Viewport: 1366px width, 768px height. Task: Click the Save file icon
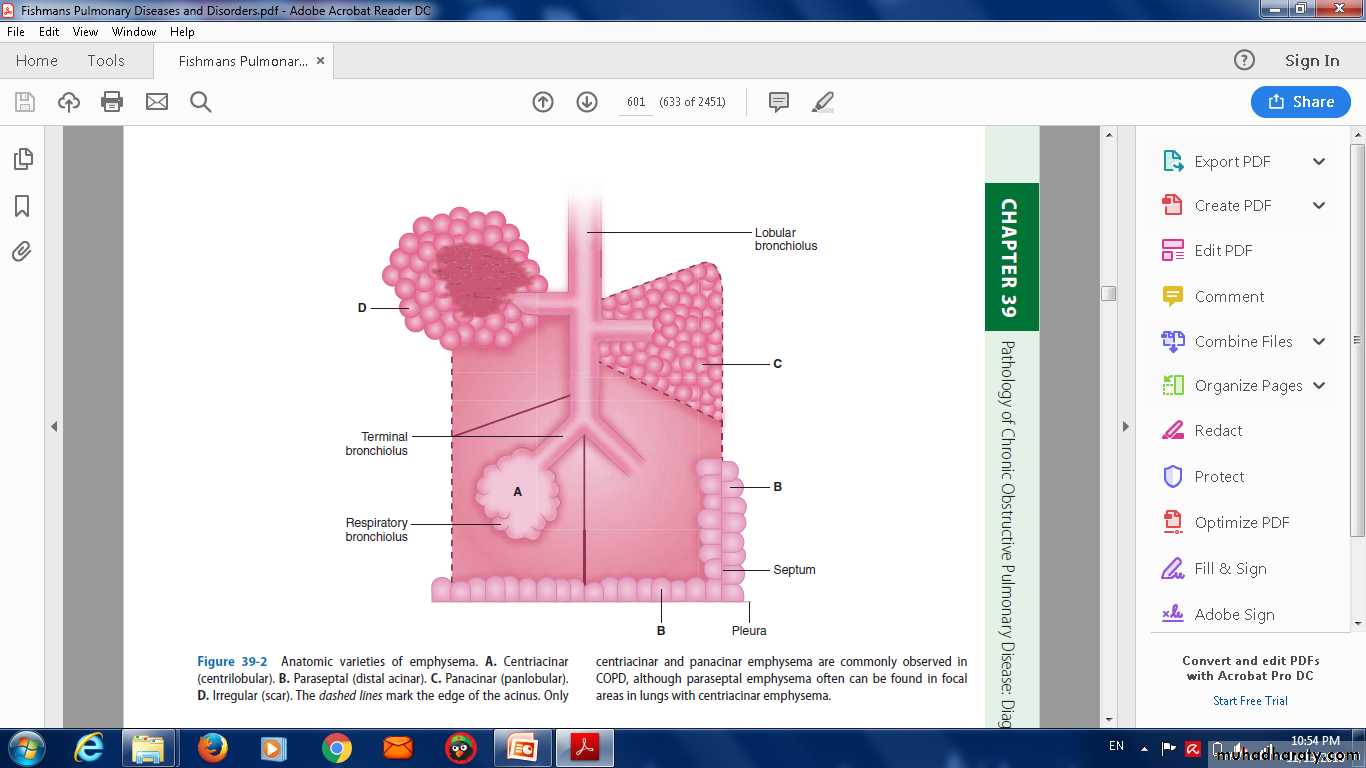coord(25,102)
